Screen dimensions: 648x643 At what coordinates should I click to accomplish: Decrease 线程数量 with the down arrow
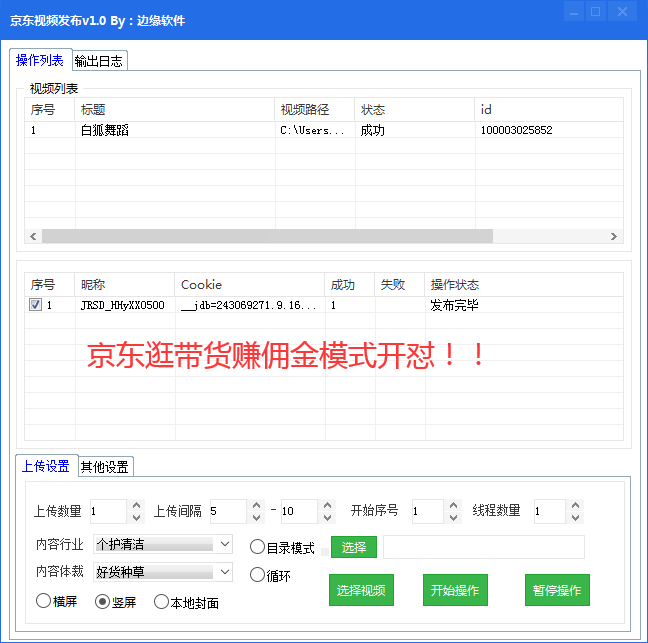tap(575, 517)
